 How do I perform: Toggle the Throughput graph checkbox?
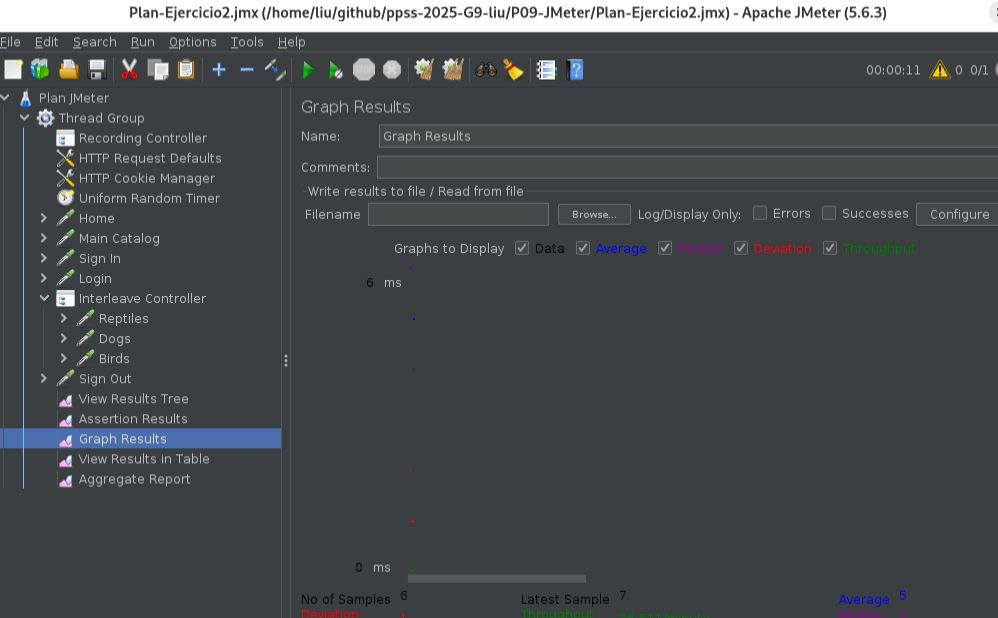829,248
